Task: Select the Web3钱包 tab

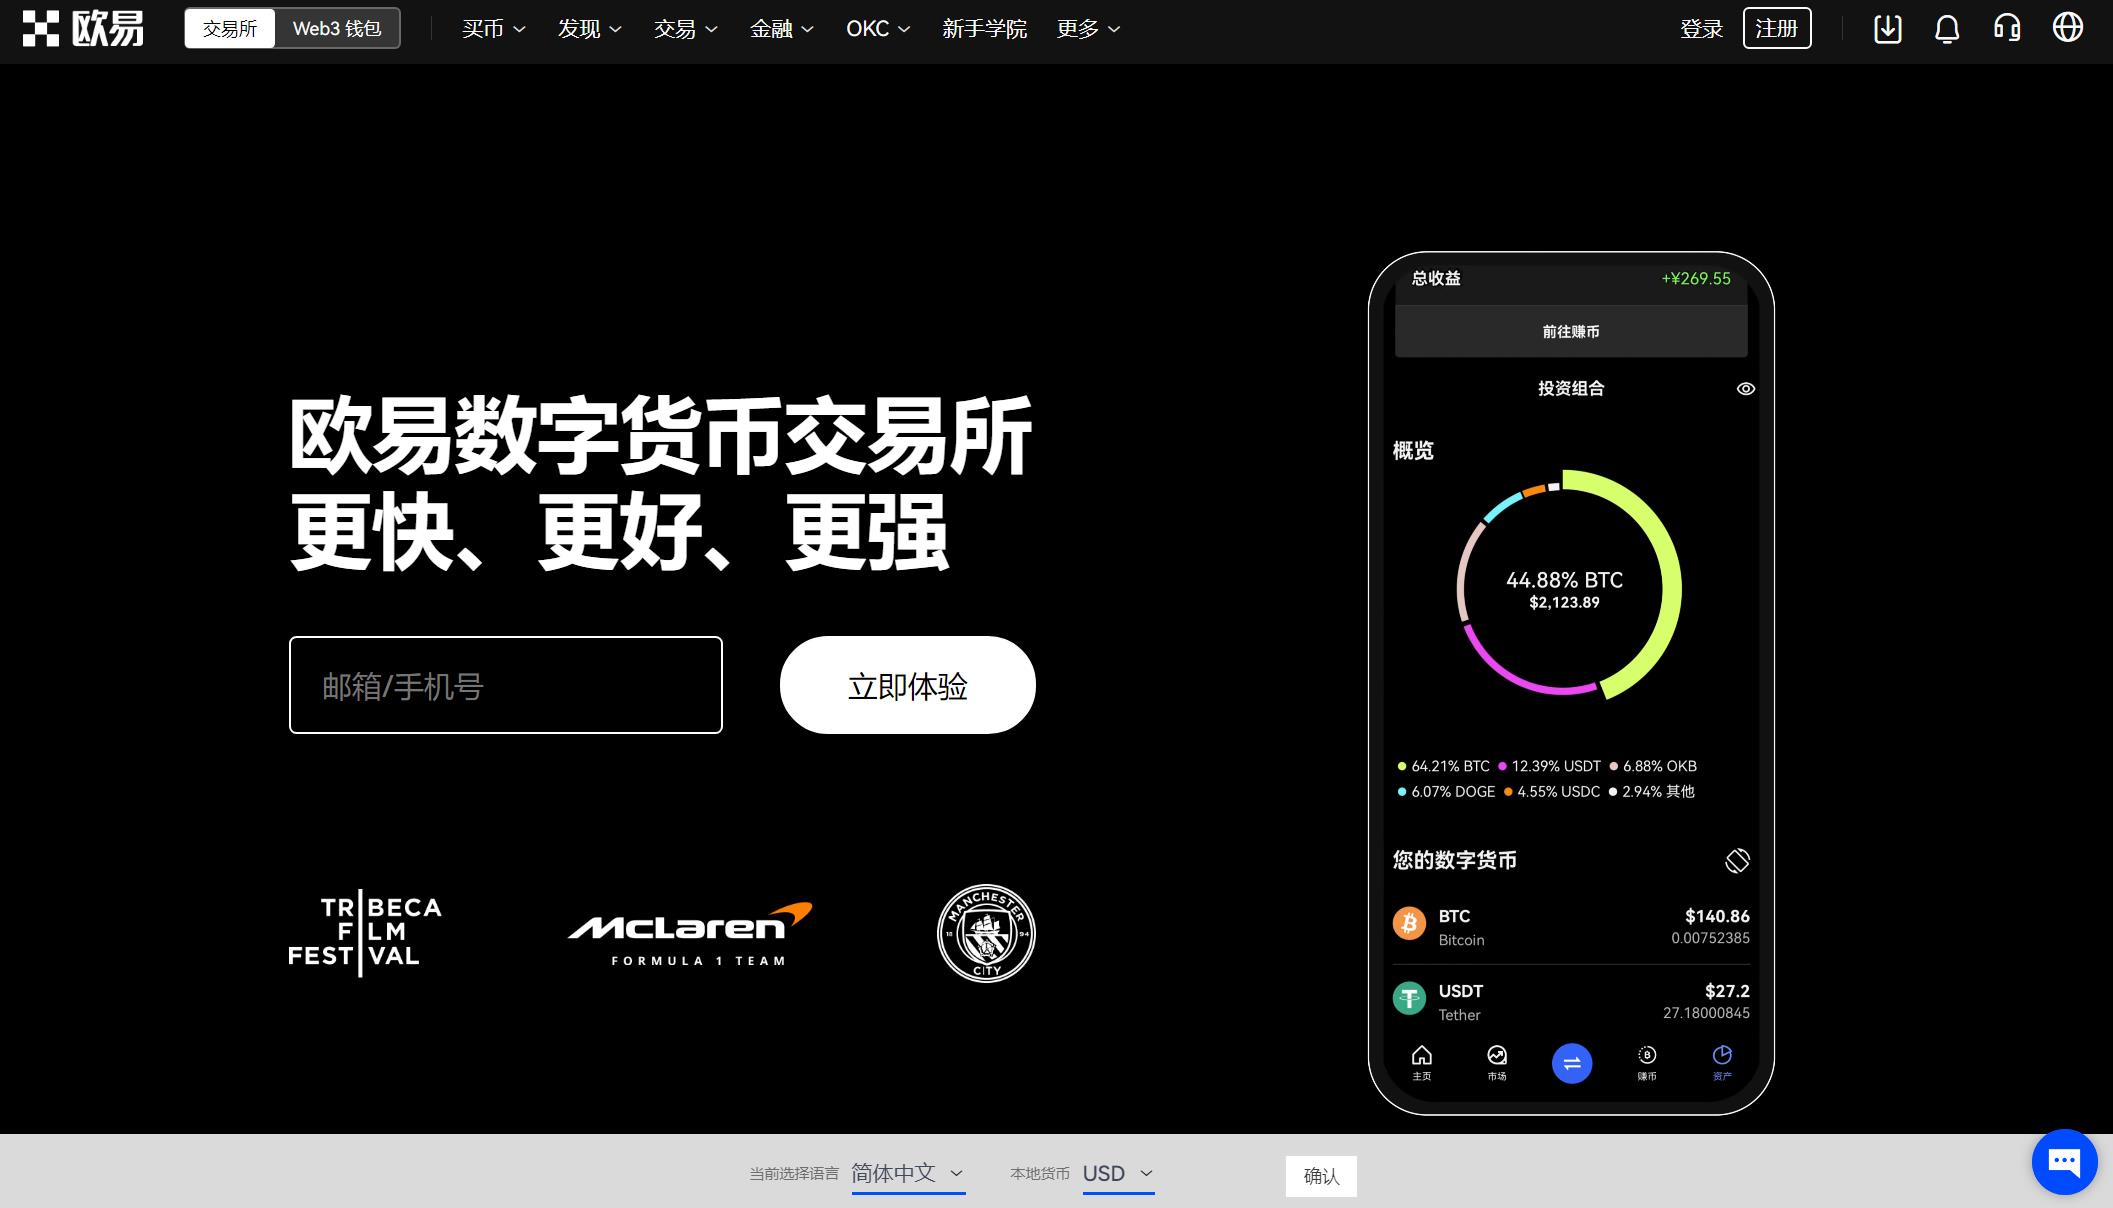Action: [334, 28]
